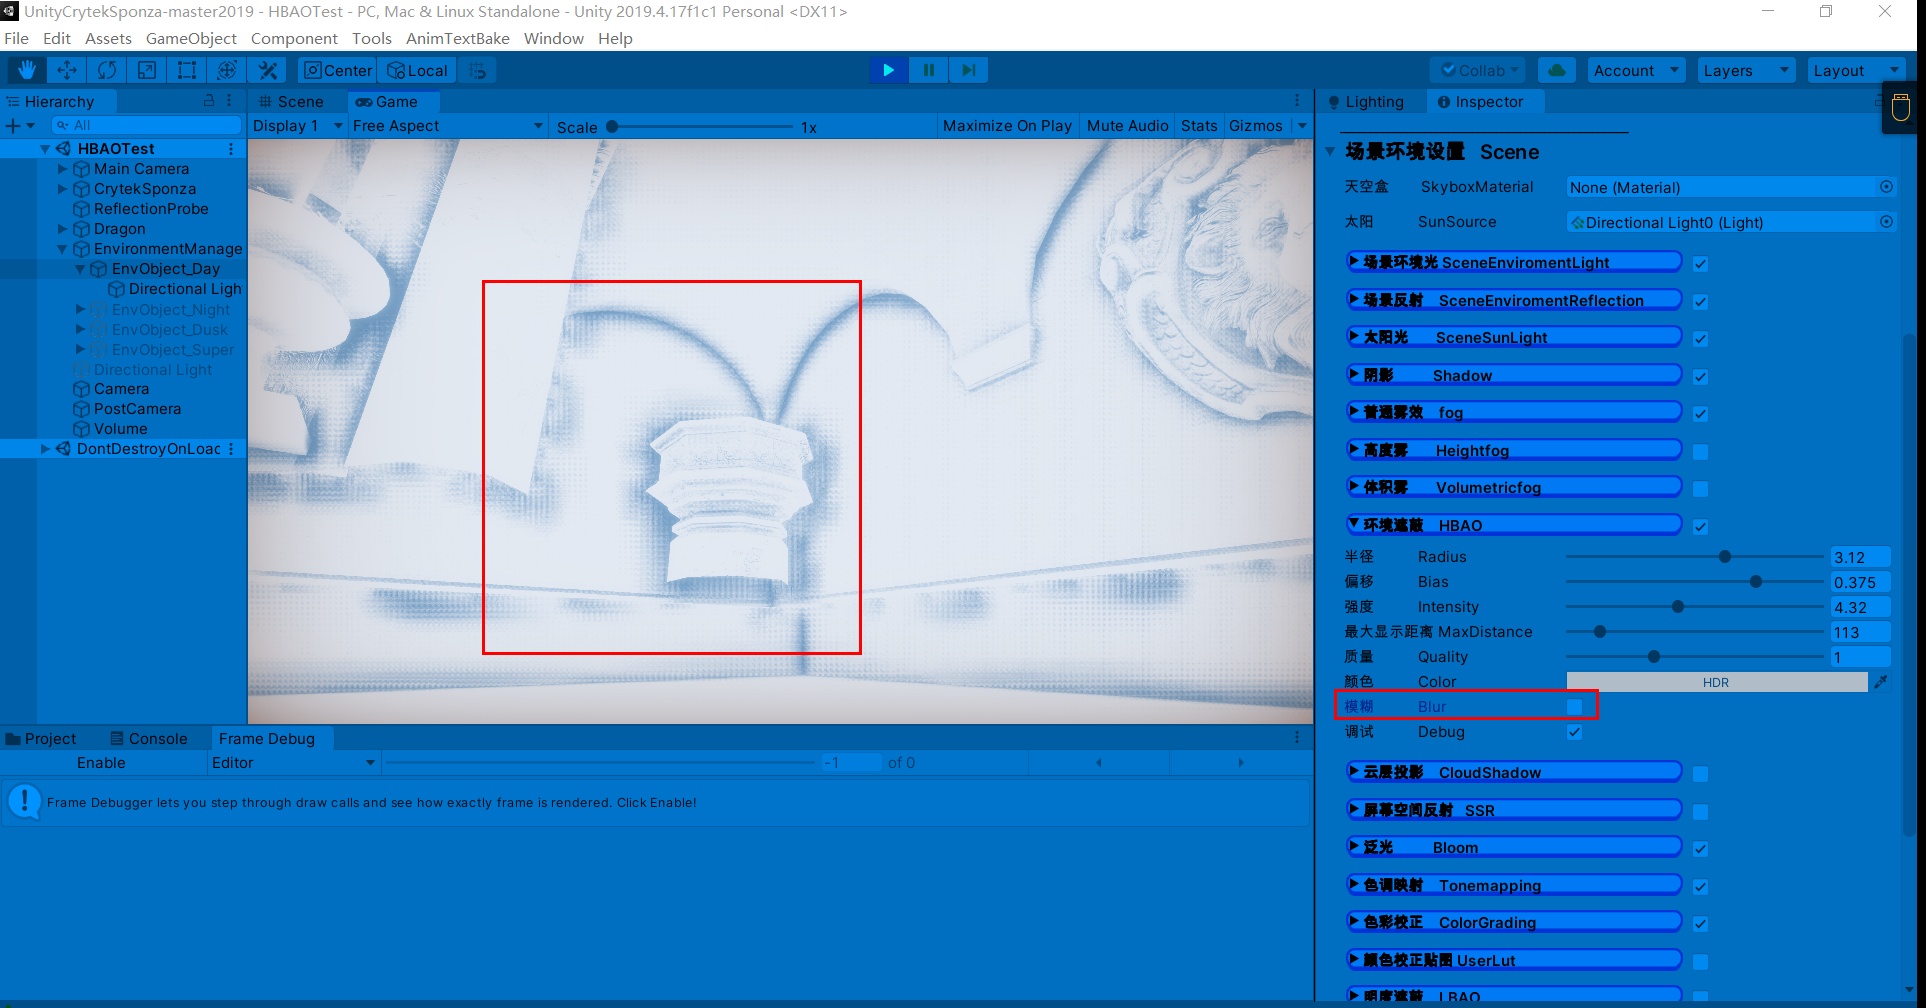Expand the fog section

point(1354,411)
